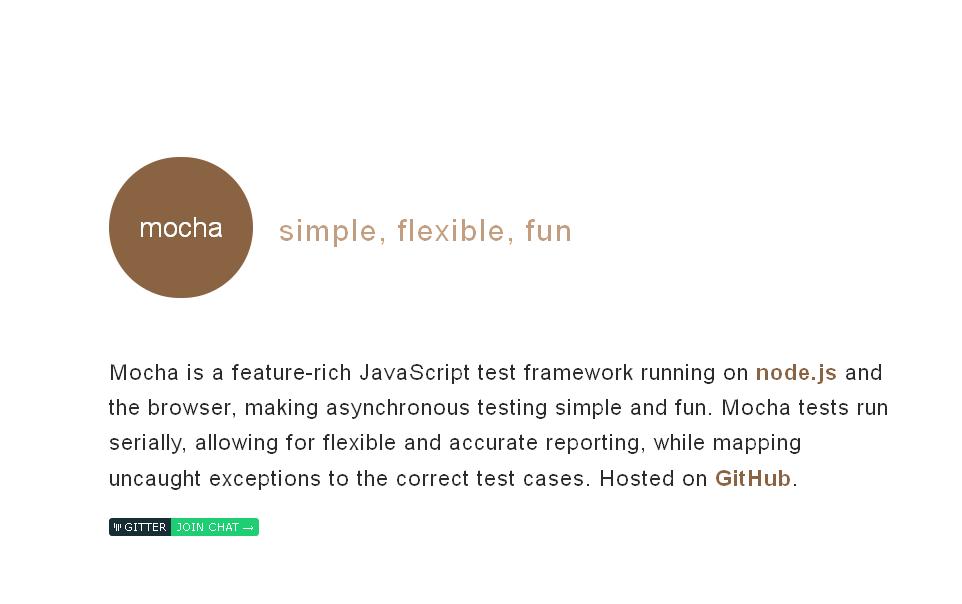Click the word 'feature-rich' in the description
The height and width of the screenshot is (604, 962).
[x=291, y=373]
